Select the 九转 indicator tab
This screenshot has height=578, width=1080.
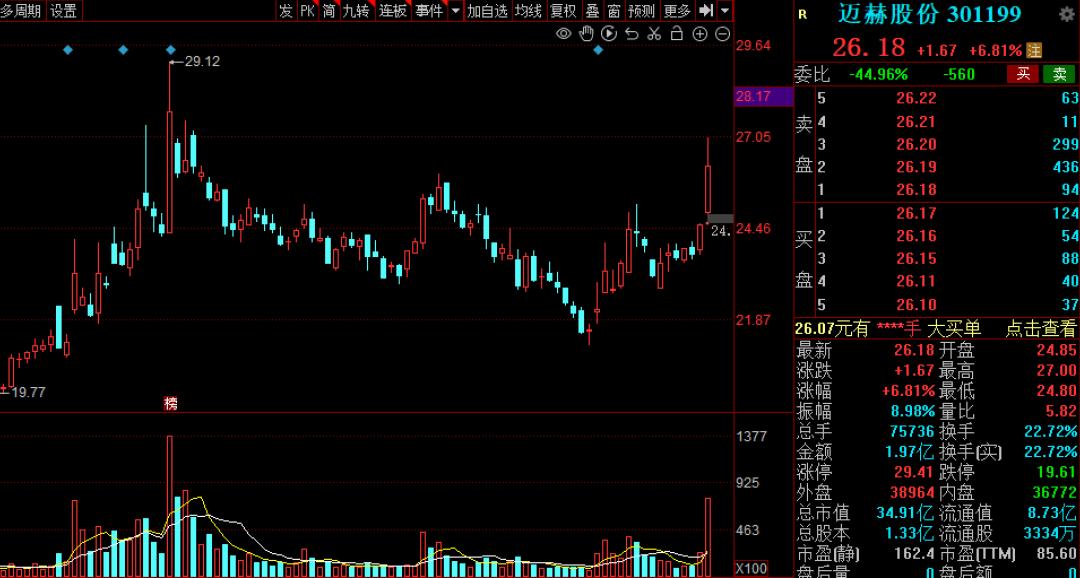[356, 11]
